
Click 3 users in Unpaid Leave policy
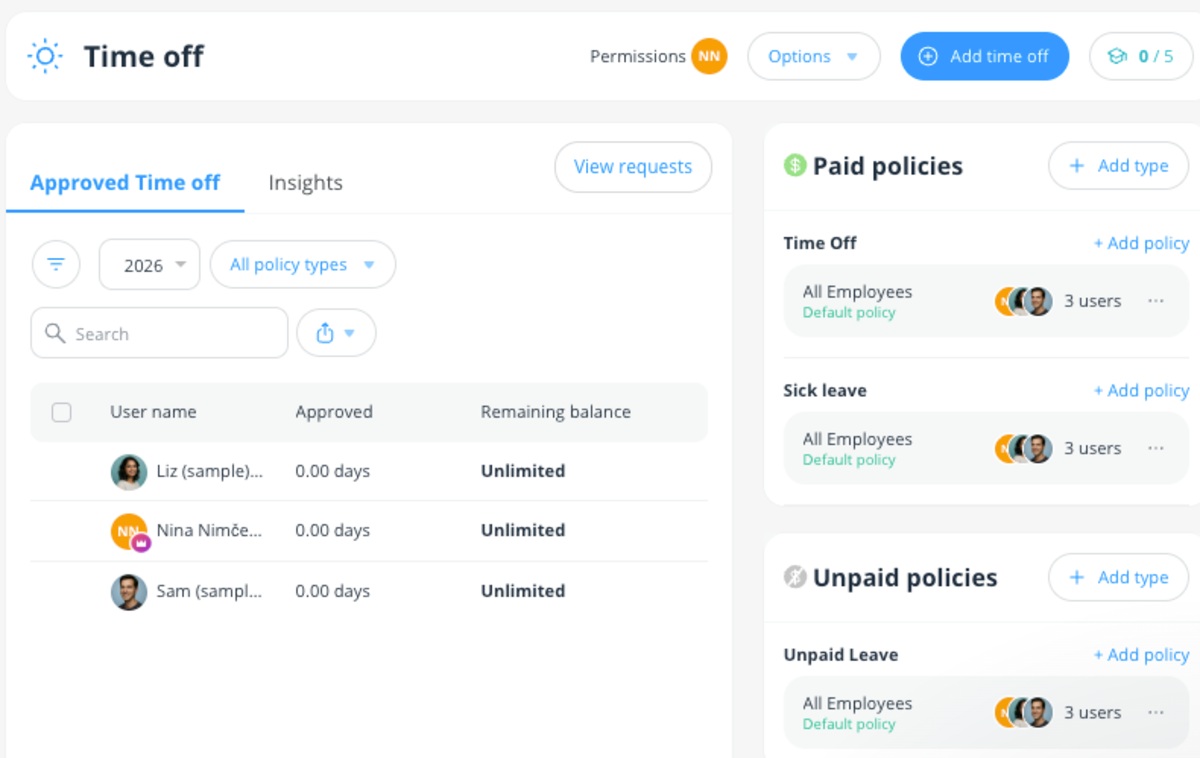click(x=1093, y=712)
